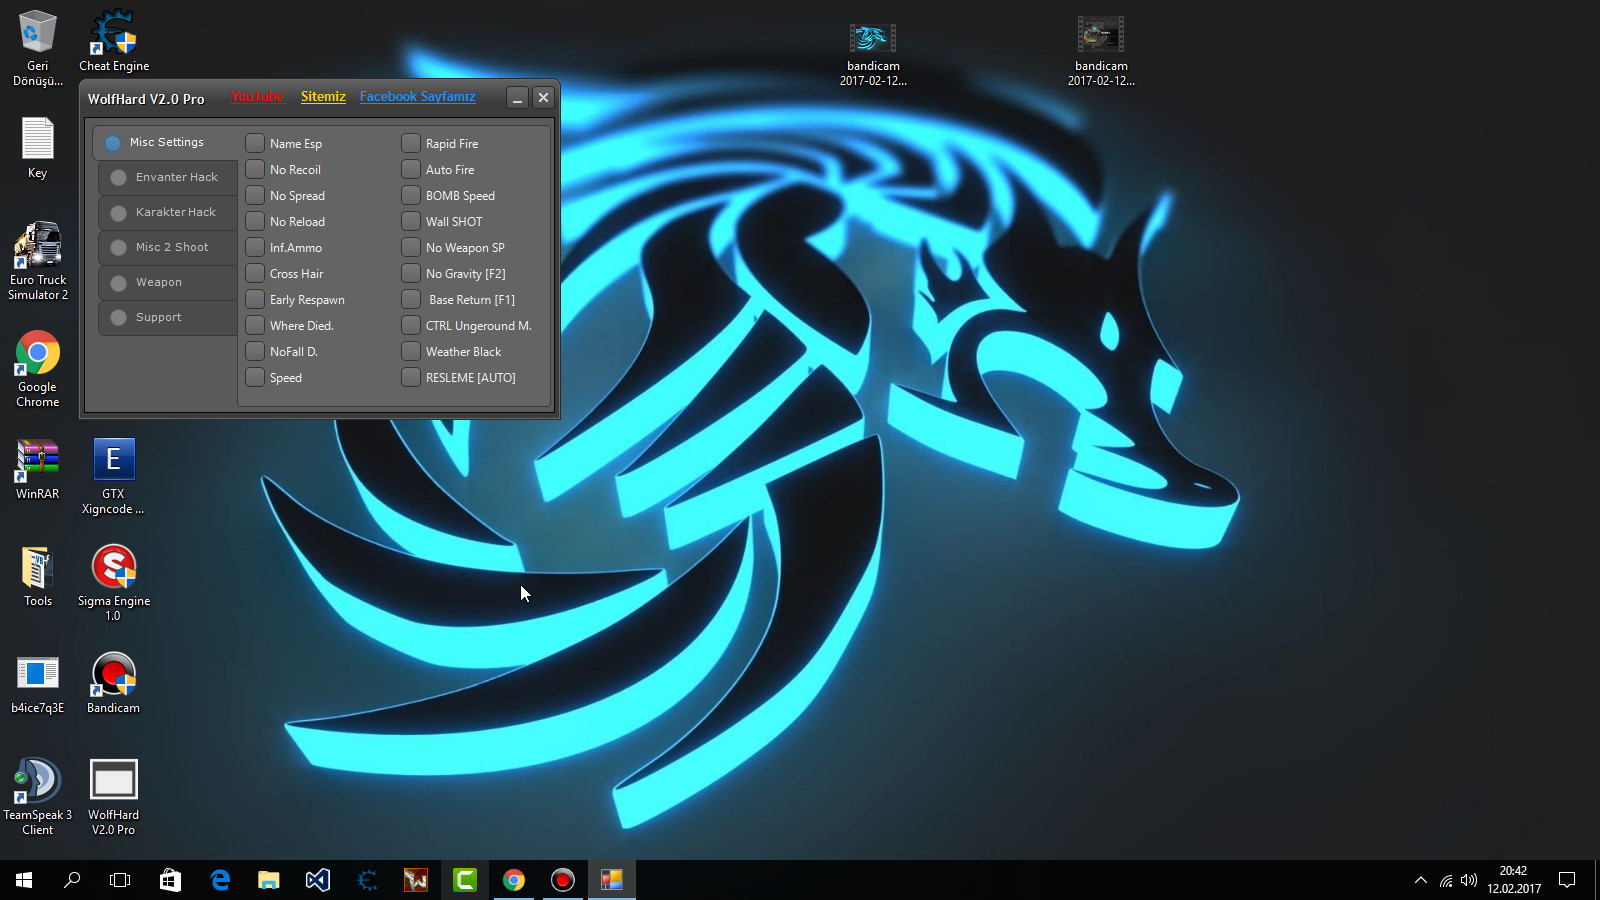This screenshot has height=900, width=1600.
Task: Open taskbar search magnifier
Action: coord(72,880)
